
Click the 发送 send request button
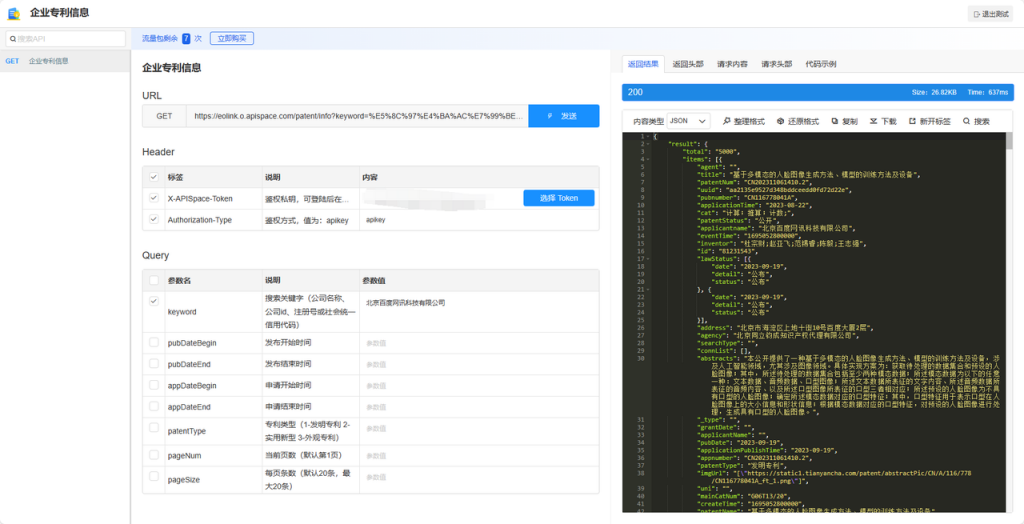tap(564, 116)
